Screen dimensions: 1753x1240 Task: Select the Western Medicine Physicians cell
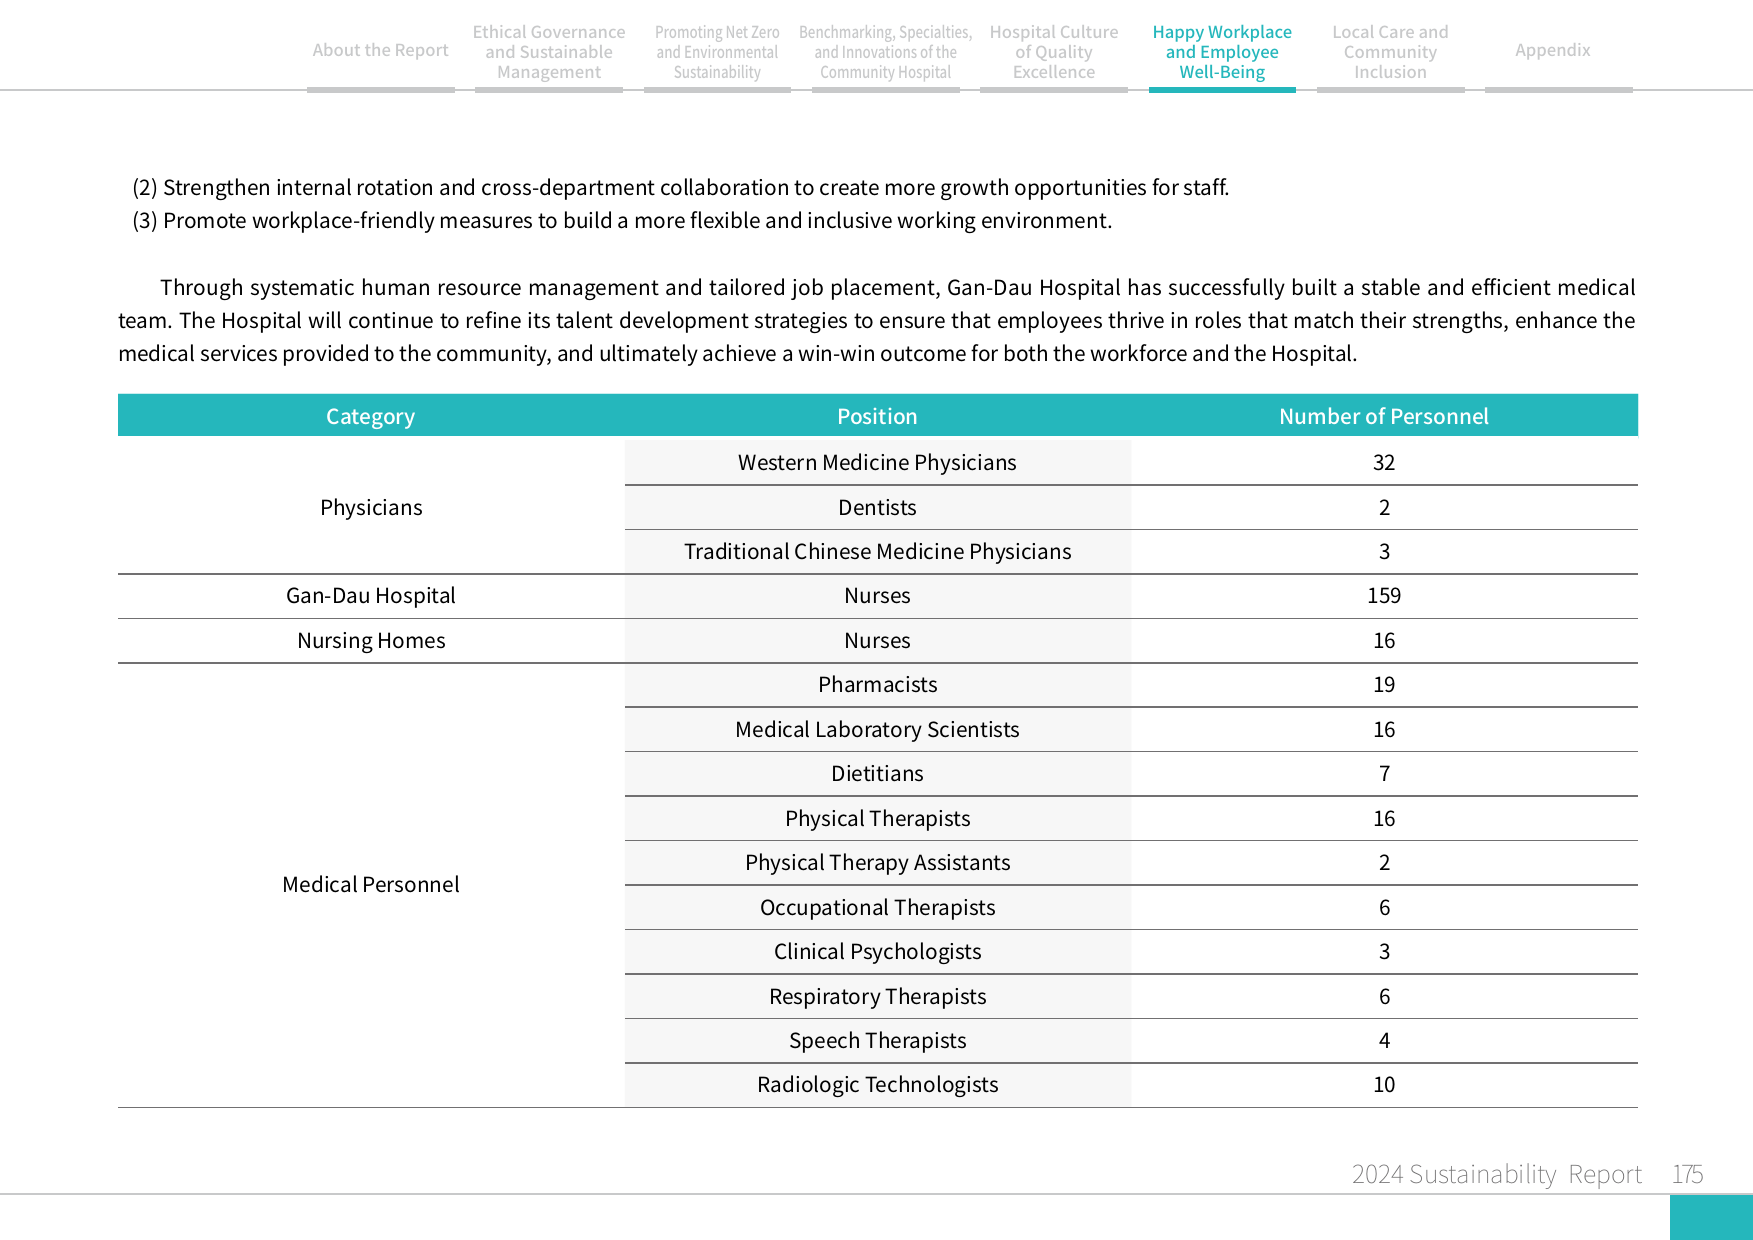tap(877, 462)
